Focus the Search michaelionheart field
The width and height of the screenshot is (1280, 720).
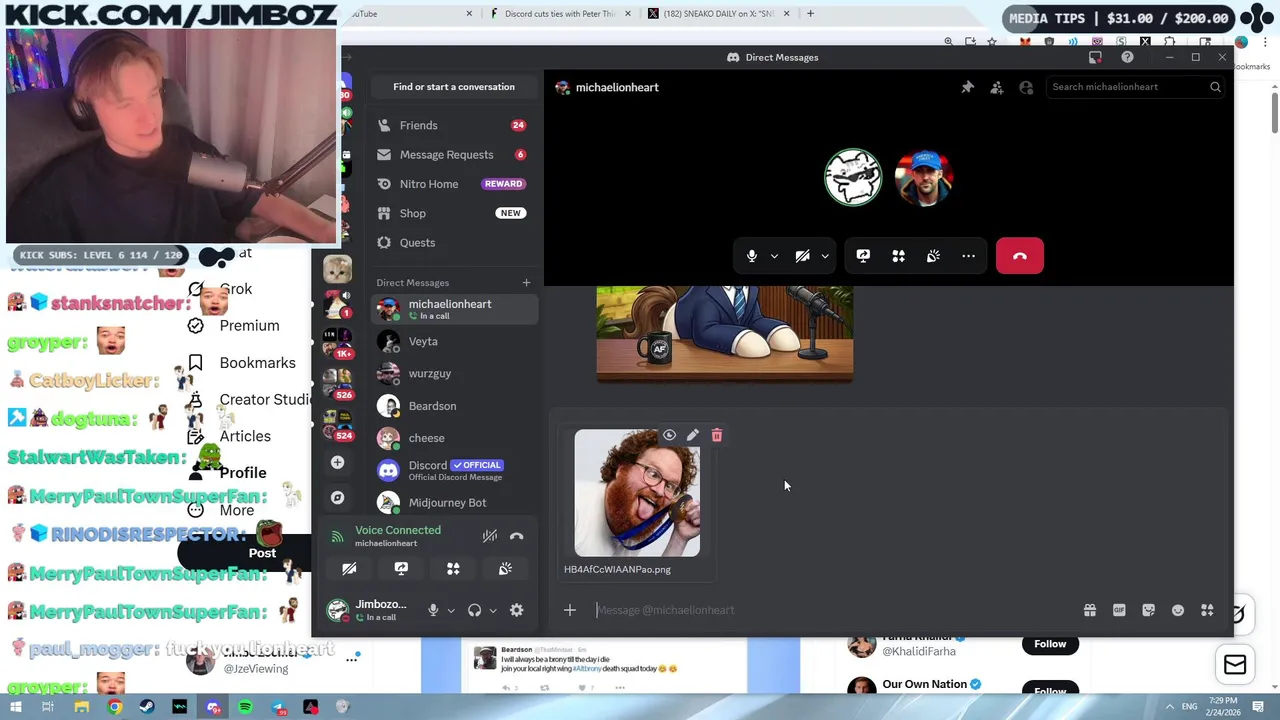(x=1134, y=87)
